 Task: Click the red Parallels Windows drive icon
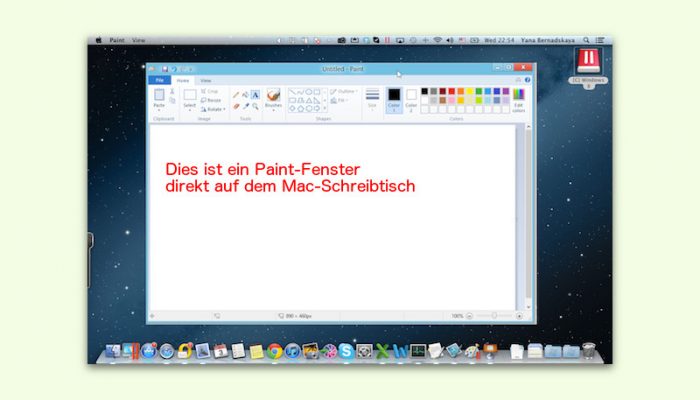588,61
